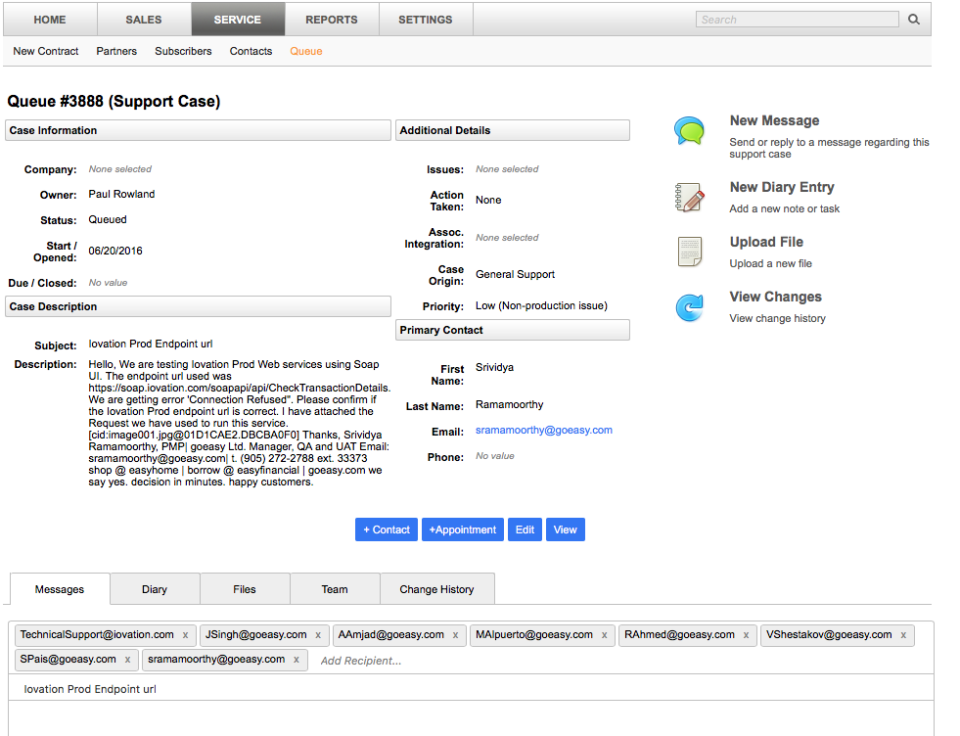Image resolution: width=960 pixels, height=736 pixels.
Task: Go to Subscribers submenu
Action: pos(183,51)
